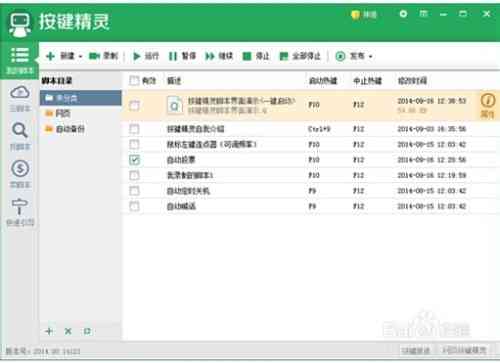
Task: Open the cloud scripts sidebar icon
Action: point(20,92)
